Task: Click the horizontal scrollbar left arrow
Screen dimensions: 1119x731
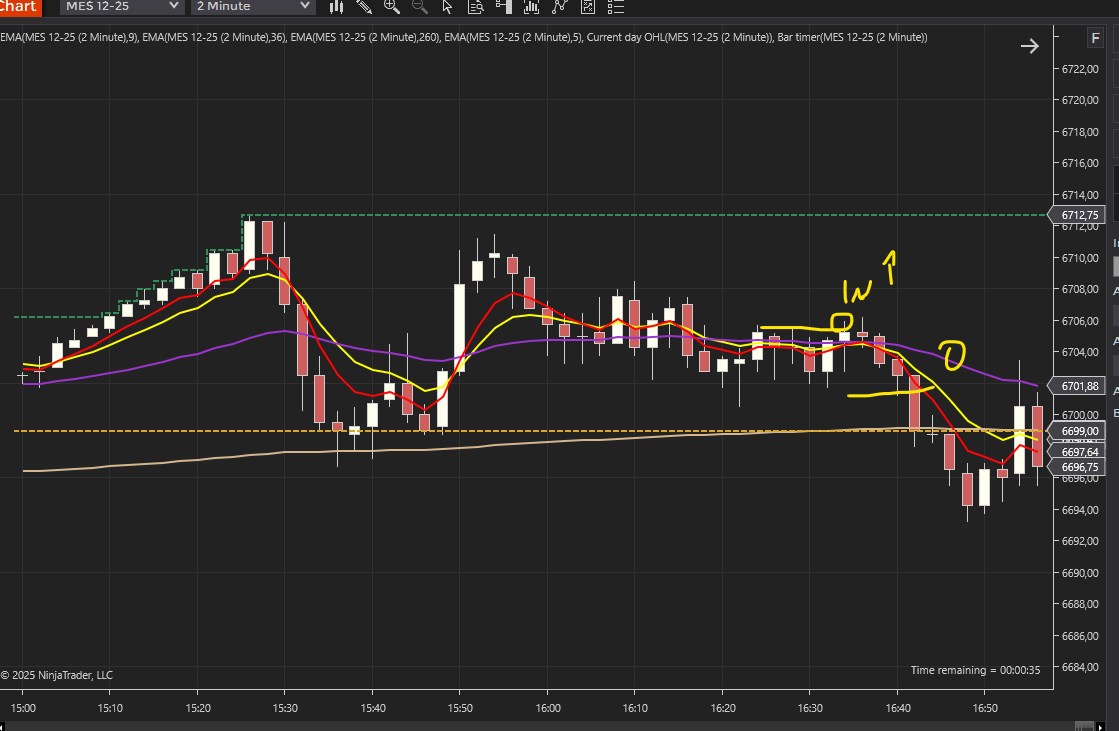Action: coord(2,727)
